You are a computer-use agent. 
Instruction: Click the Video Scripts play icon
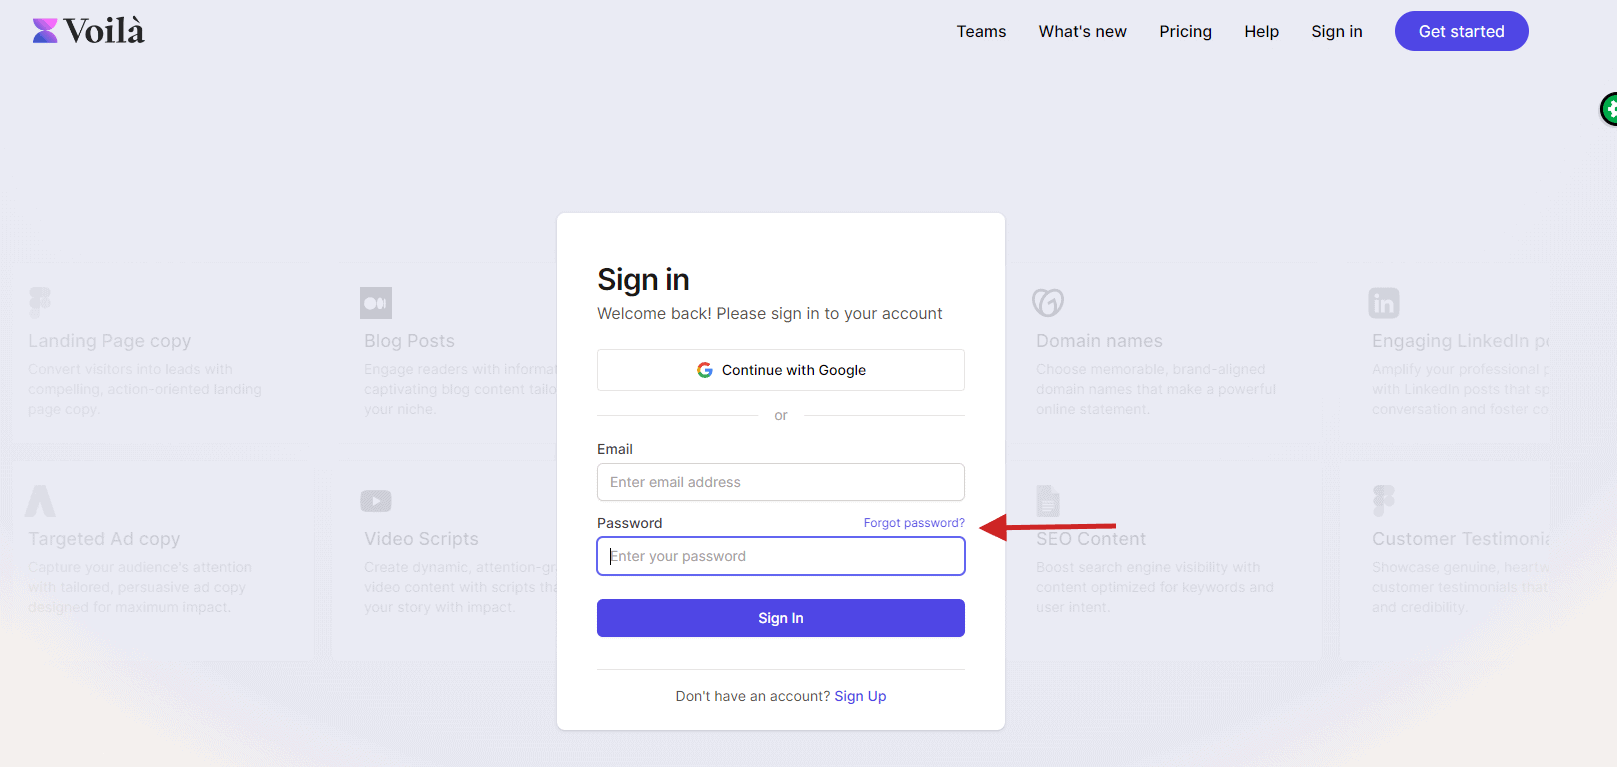[x=376, y=501]
